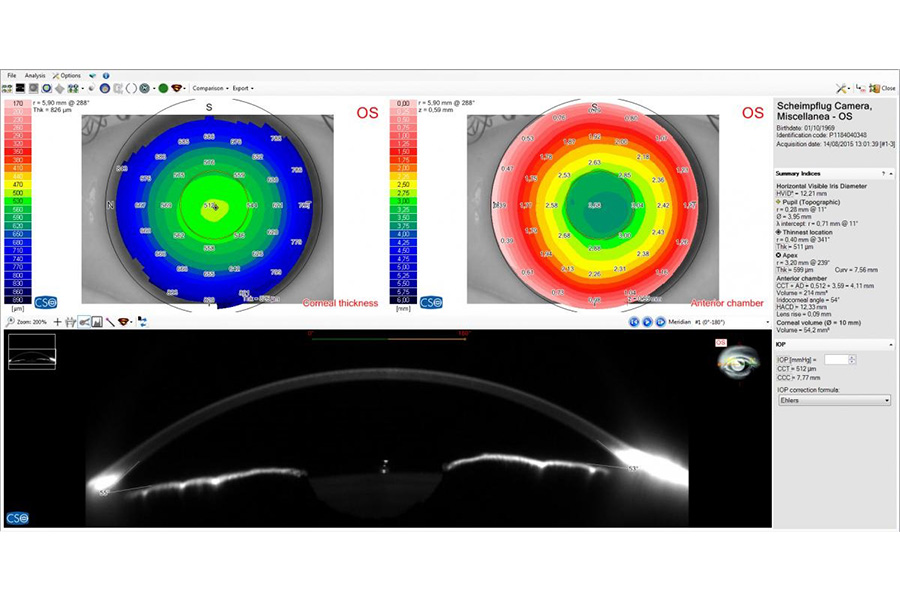Open the Comparison dropdown
This screenshot has width=900, height=600.
210,88
